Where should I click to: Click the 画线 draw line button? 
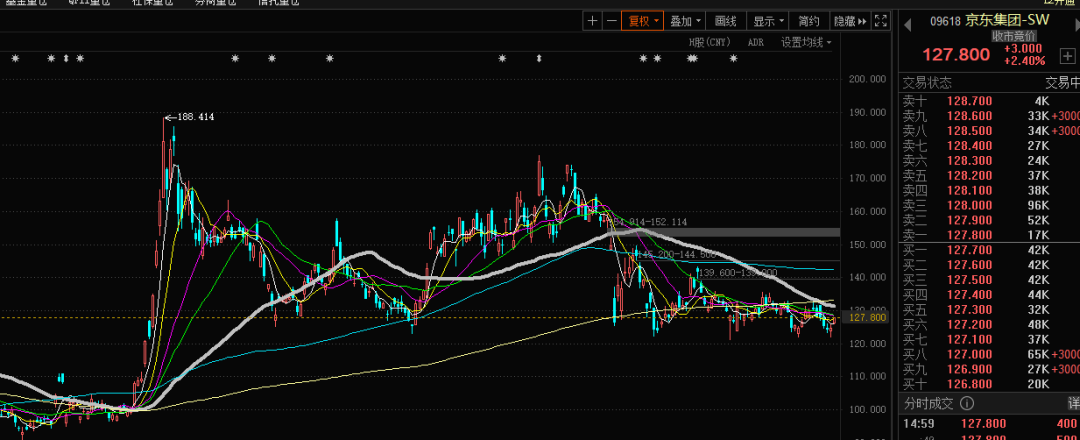coord(725,21)
